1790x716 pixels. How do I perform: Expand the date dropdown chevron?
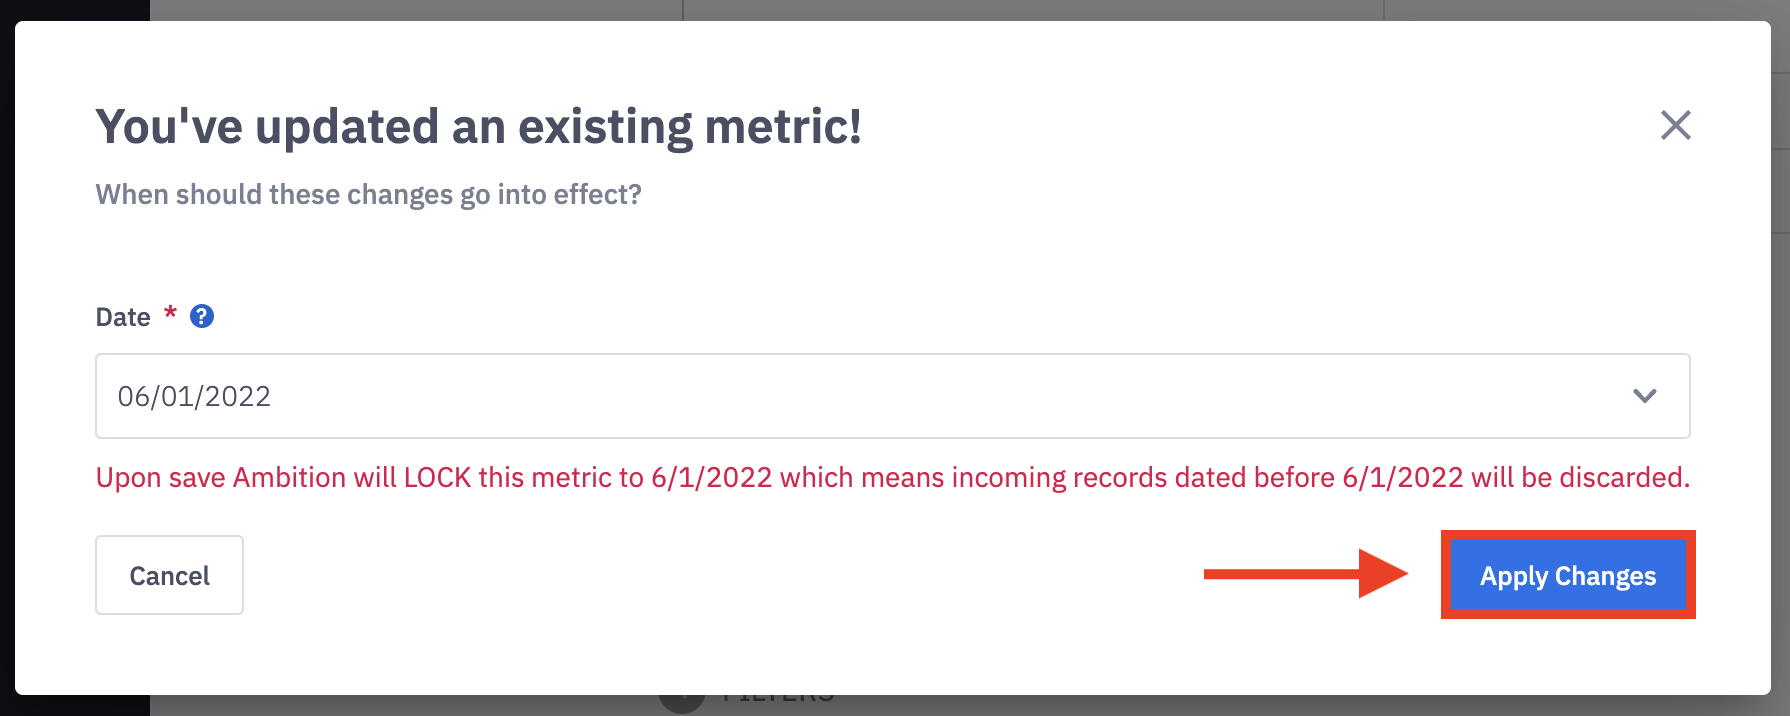coord(1644,396)
